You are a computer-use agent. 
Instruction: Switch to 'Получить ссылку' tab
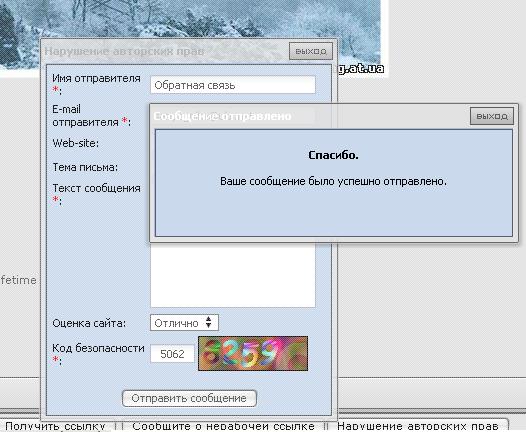coord(55,426)
